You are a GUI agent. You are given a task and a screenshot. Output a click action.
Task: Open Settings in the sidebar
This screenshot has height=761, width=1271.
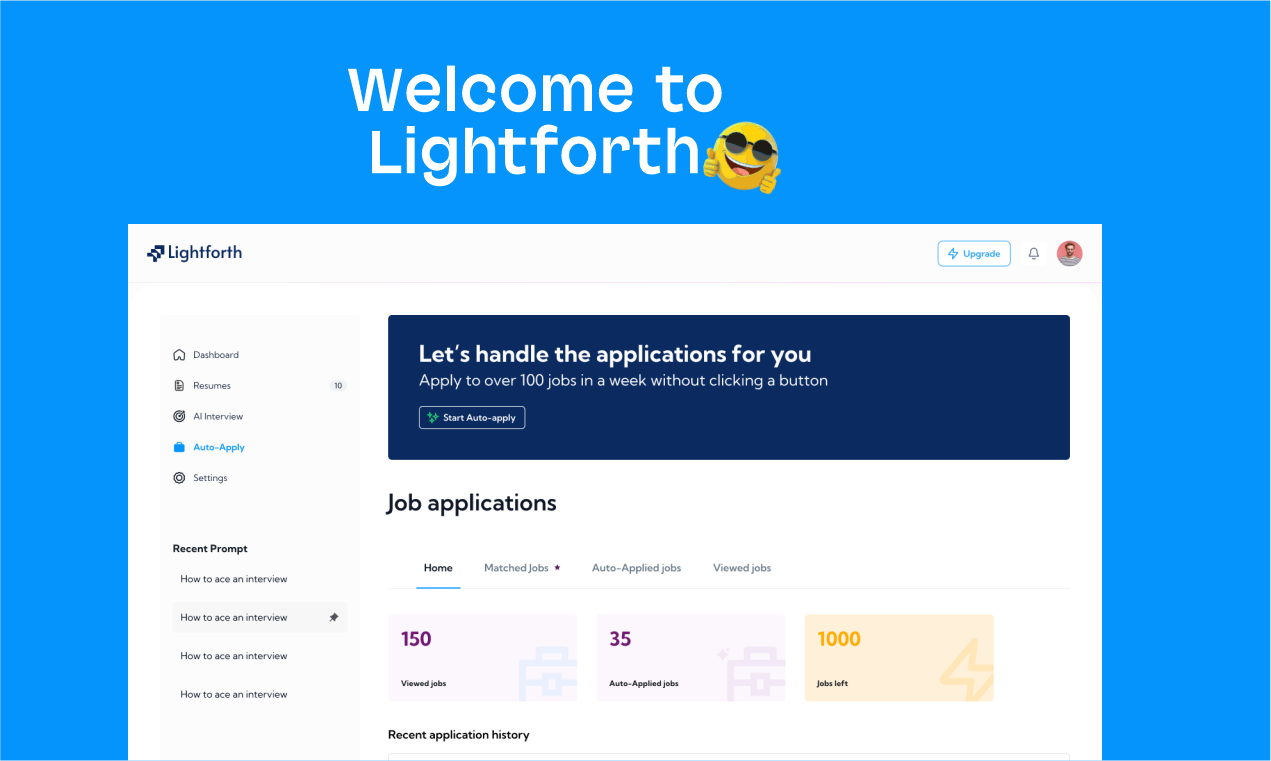[x=210, y=478]
